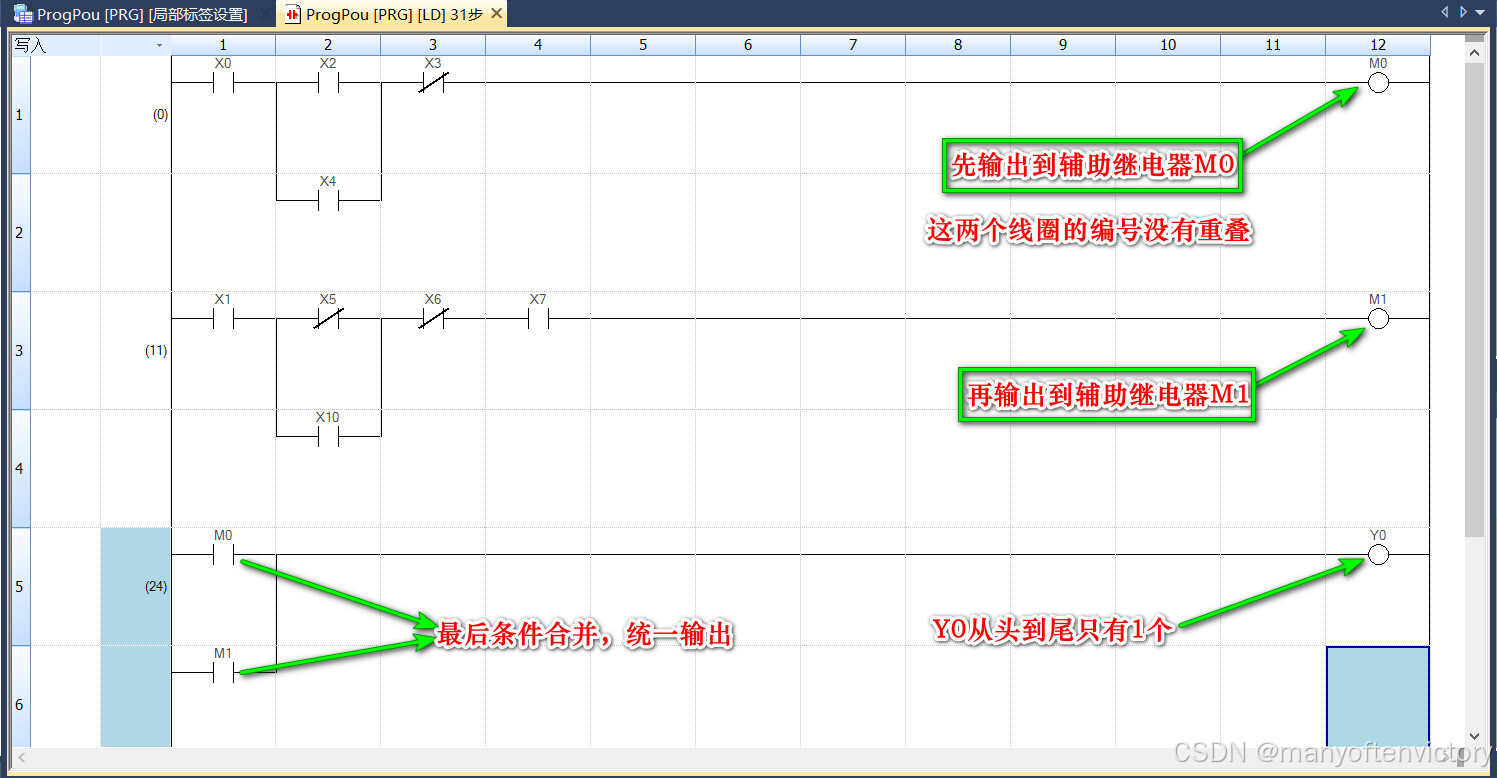Click column header 6

[x=748, y=45]
